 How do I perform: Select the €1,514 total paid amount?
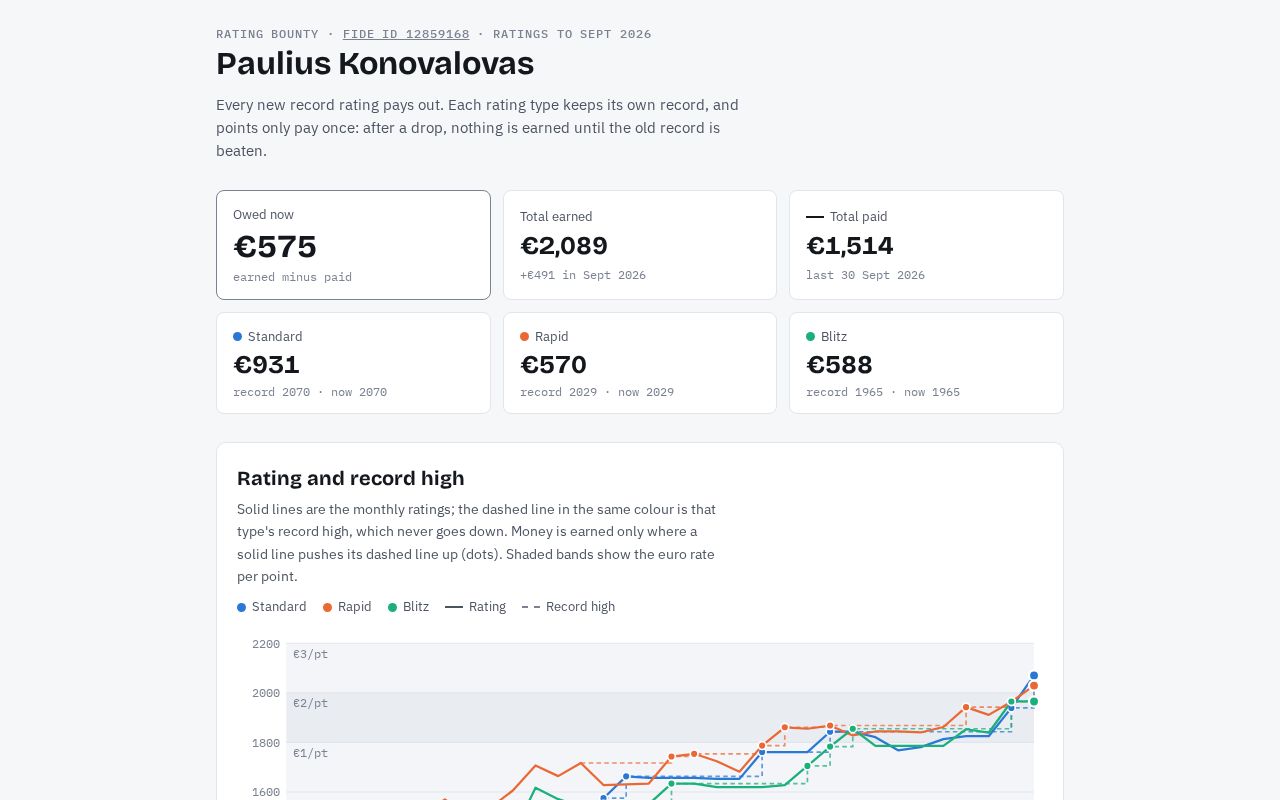click(x=850, y=246)
